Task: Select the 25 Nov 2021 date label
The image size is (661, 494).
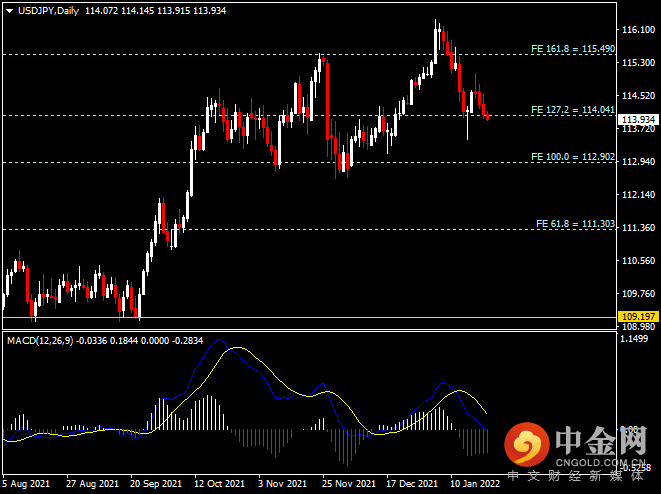Action: coord(349,483)
